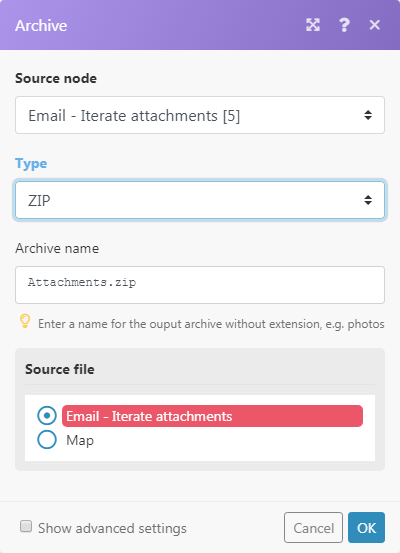Viewport: 400px width, 553px height.
Task: Click the red Email - Iterate attachments pill
Action: coord(212,416)
